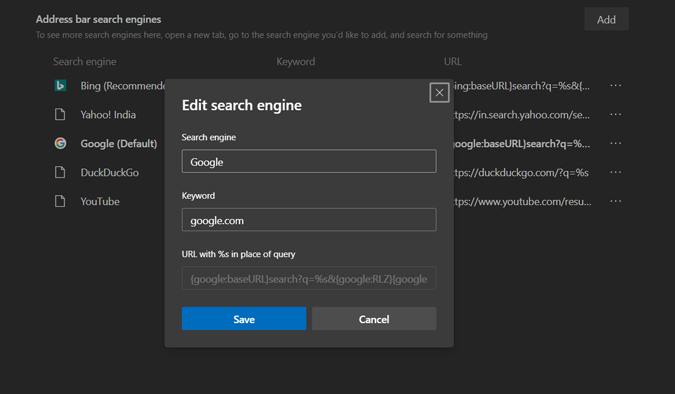
Task: Click the YouTube URL text
Action: 522,201
